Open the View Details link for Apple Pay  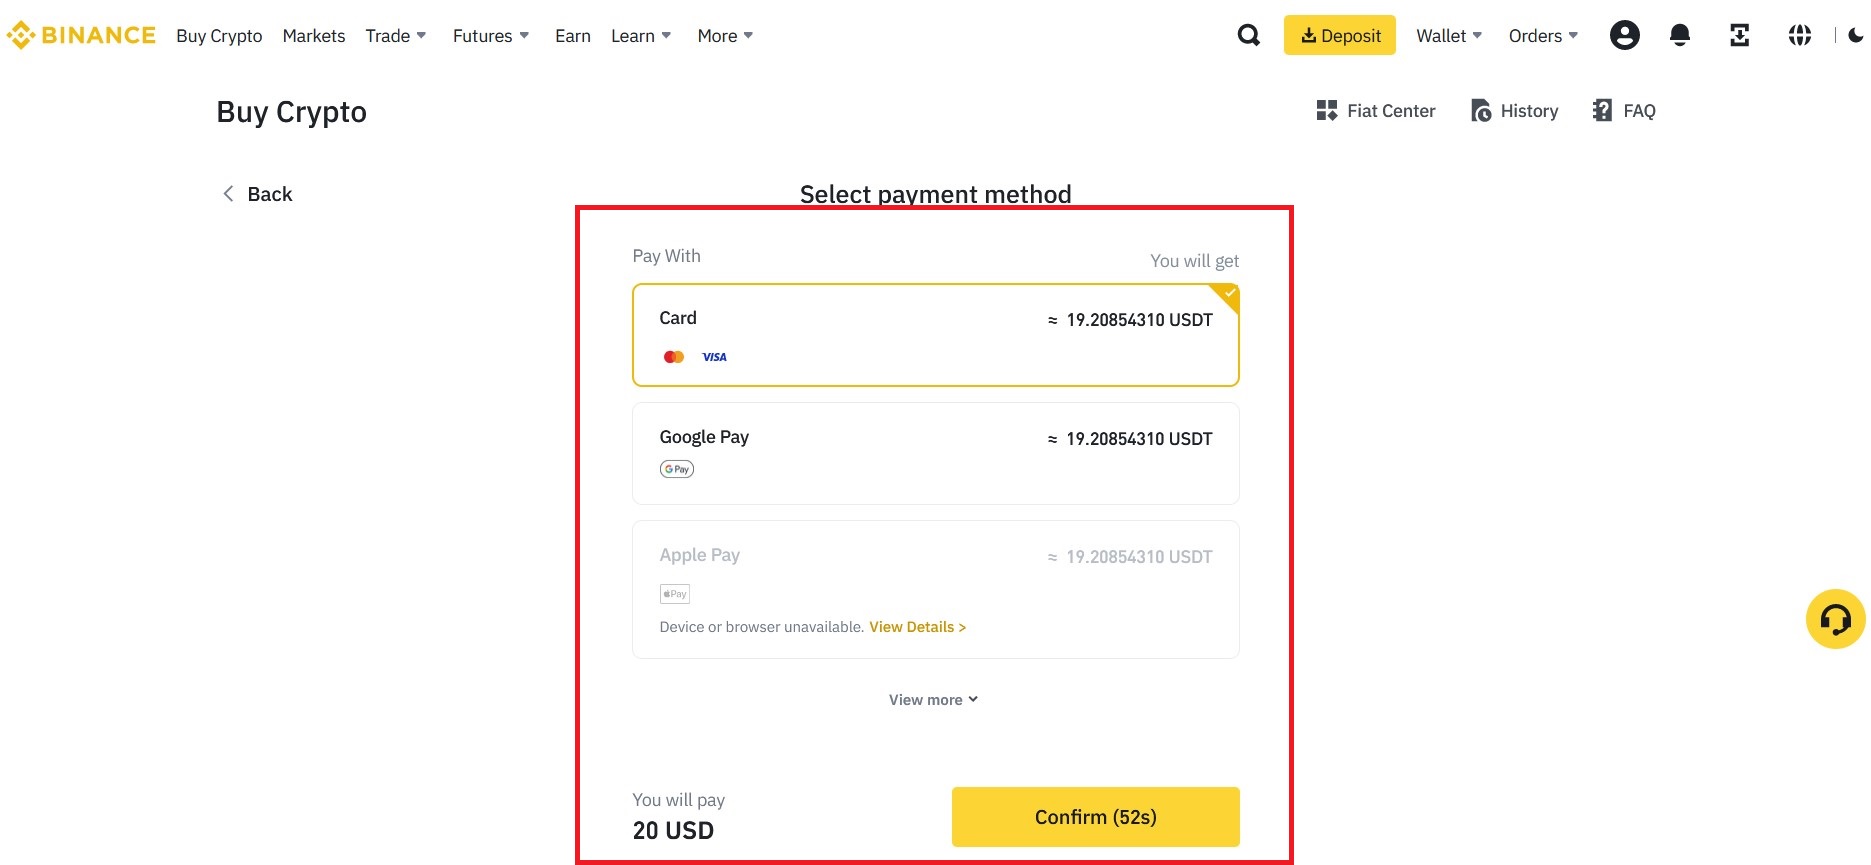[917, 627]
